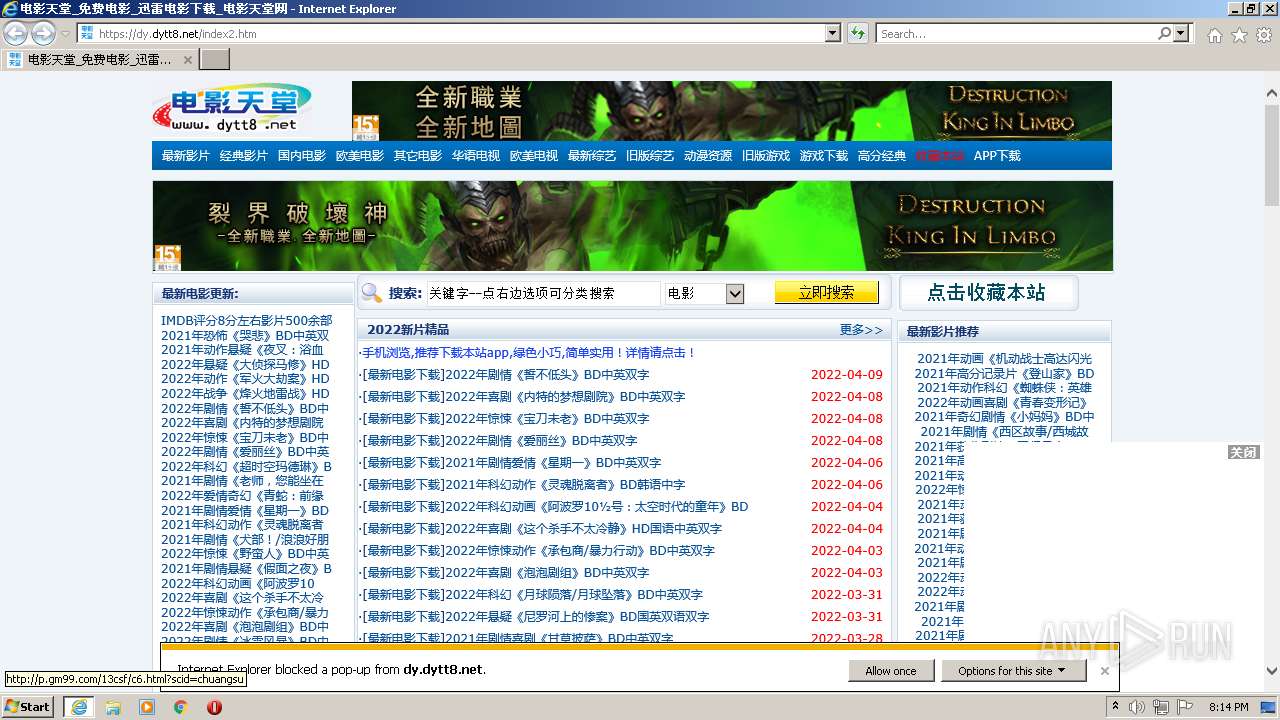Open the 高分经典 navigation menu
The width and height of the screenshot is (1280, 720).
tap(882, 156)
